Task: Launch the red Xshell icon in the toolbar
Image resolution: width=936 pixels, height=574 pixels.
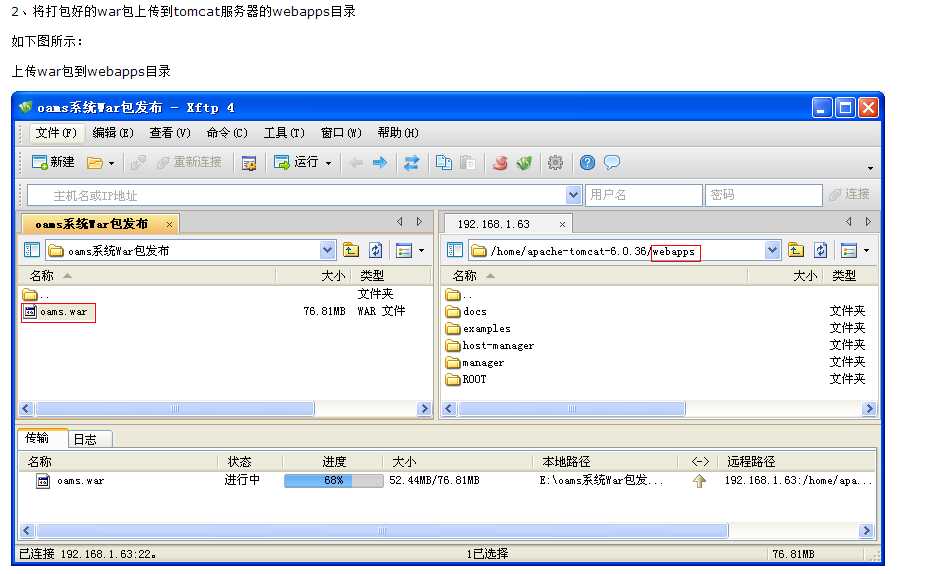Action: click(x=500, y=162)
